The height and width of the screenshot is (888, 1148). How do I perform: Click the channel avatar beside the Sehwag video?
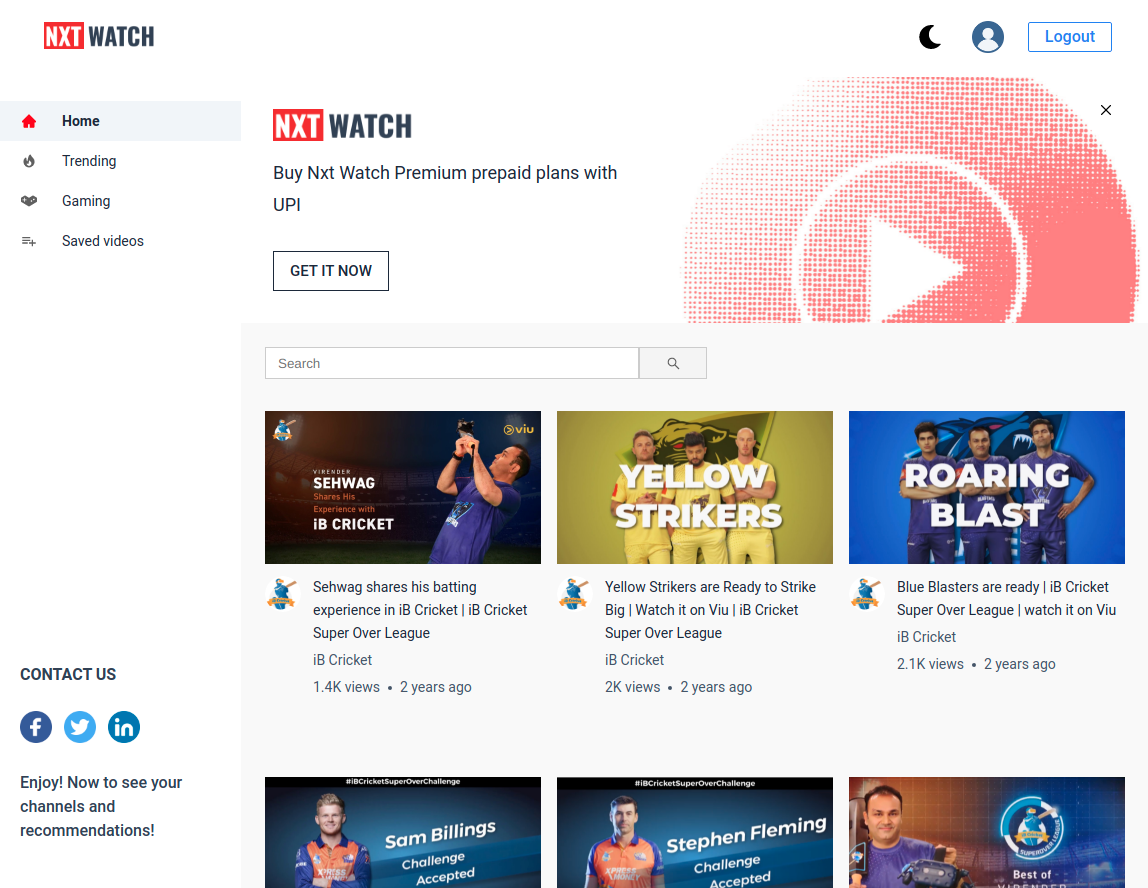(282, 594)
